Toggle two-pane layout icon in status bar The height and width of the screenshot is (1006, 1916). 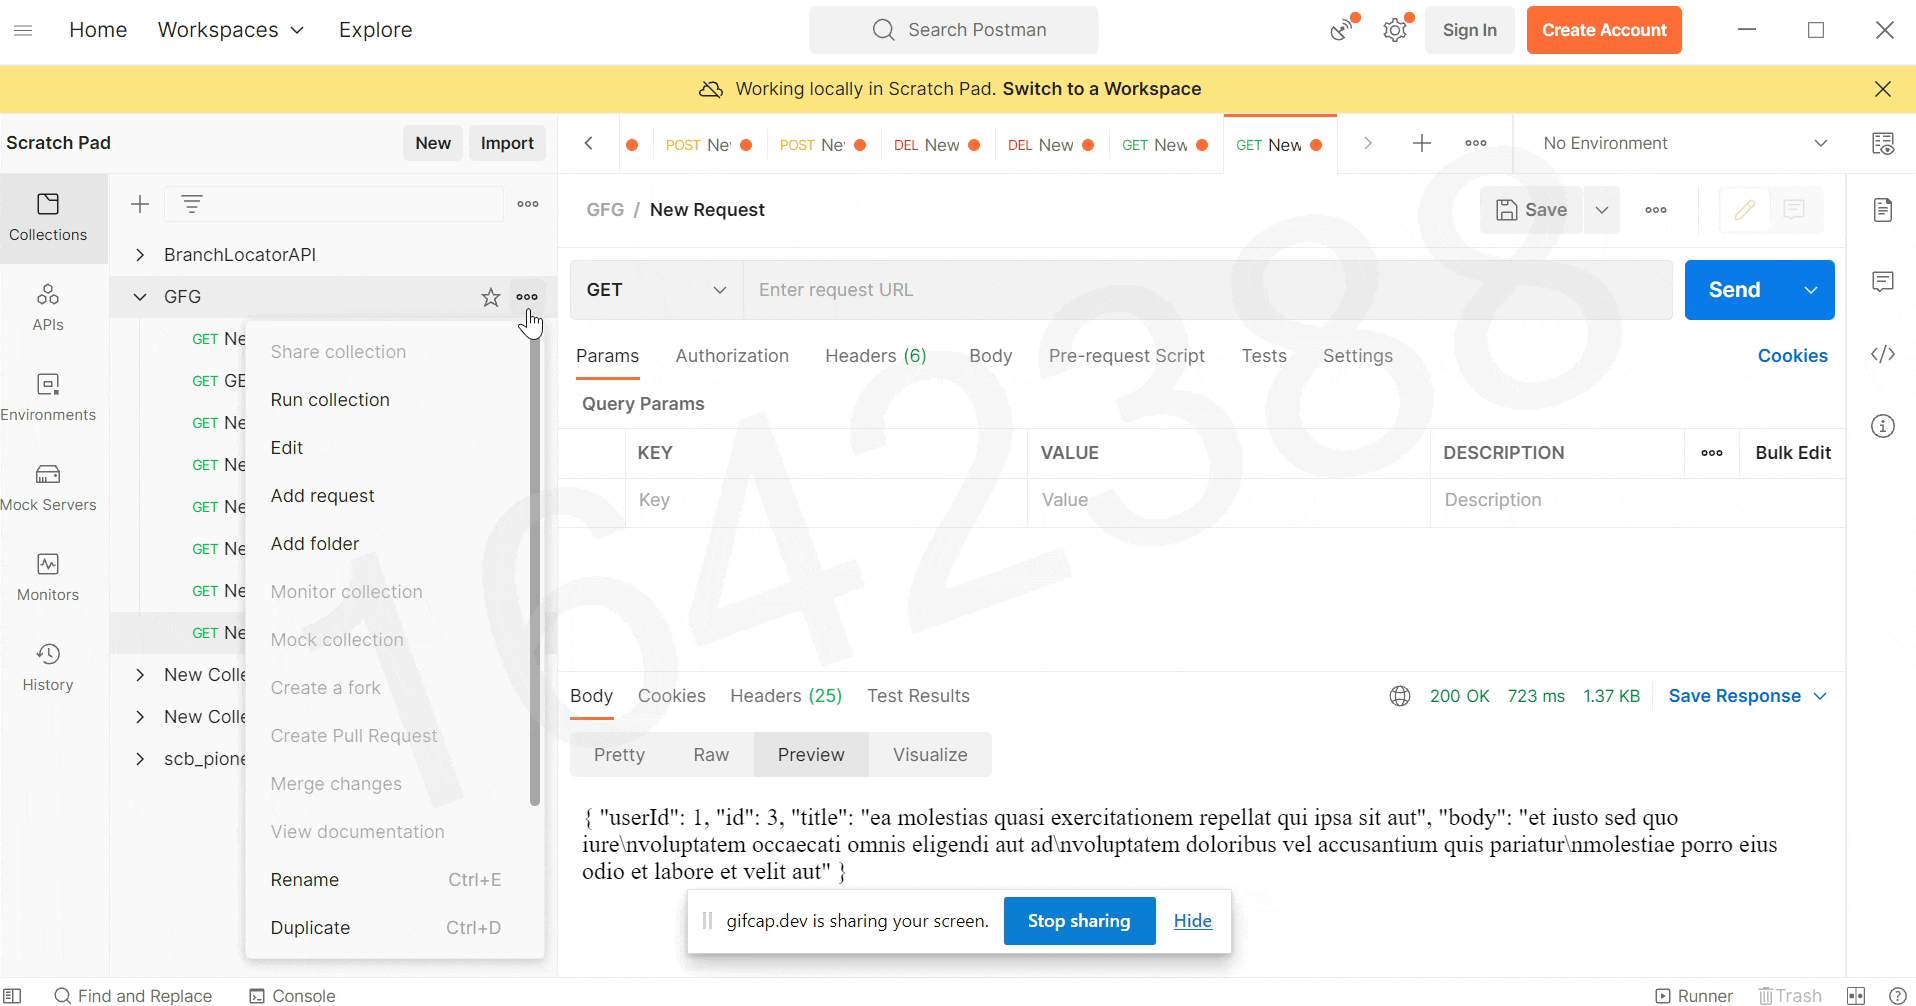[1856, 996]
